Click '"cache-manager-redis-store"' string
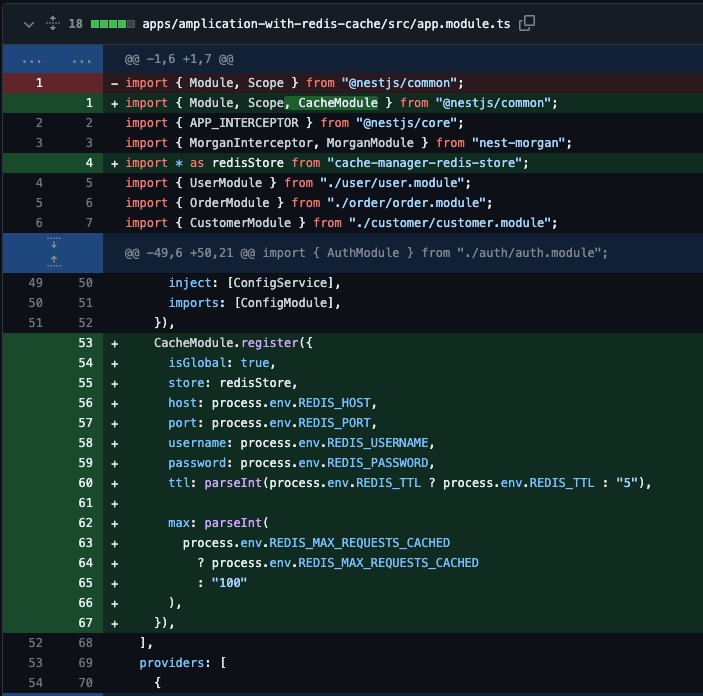Viewport: 703px width, 696px height. click(425, 163)
